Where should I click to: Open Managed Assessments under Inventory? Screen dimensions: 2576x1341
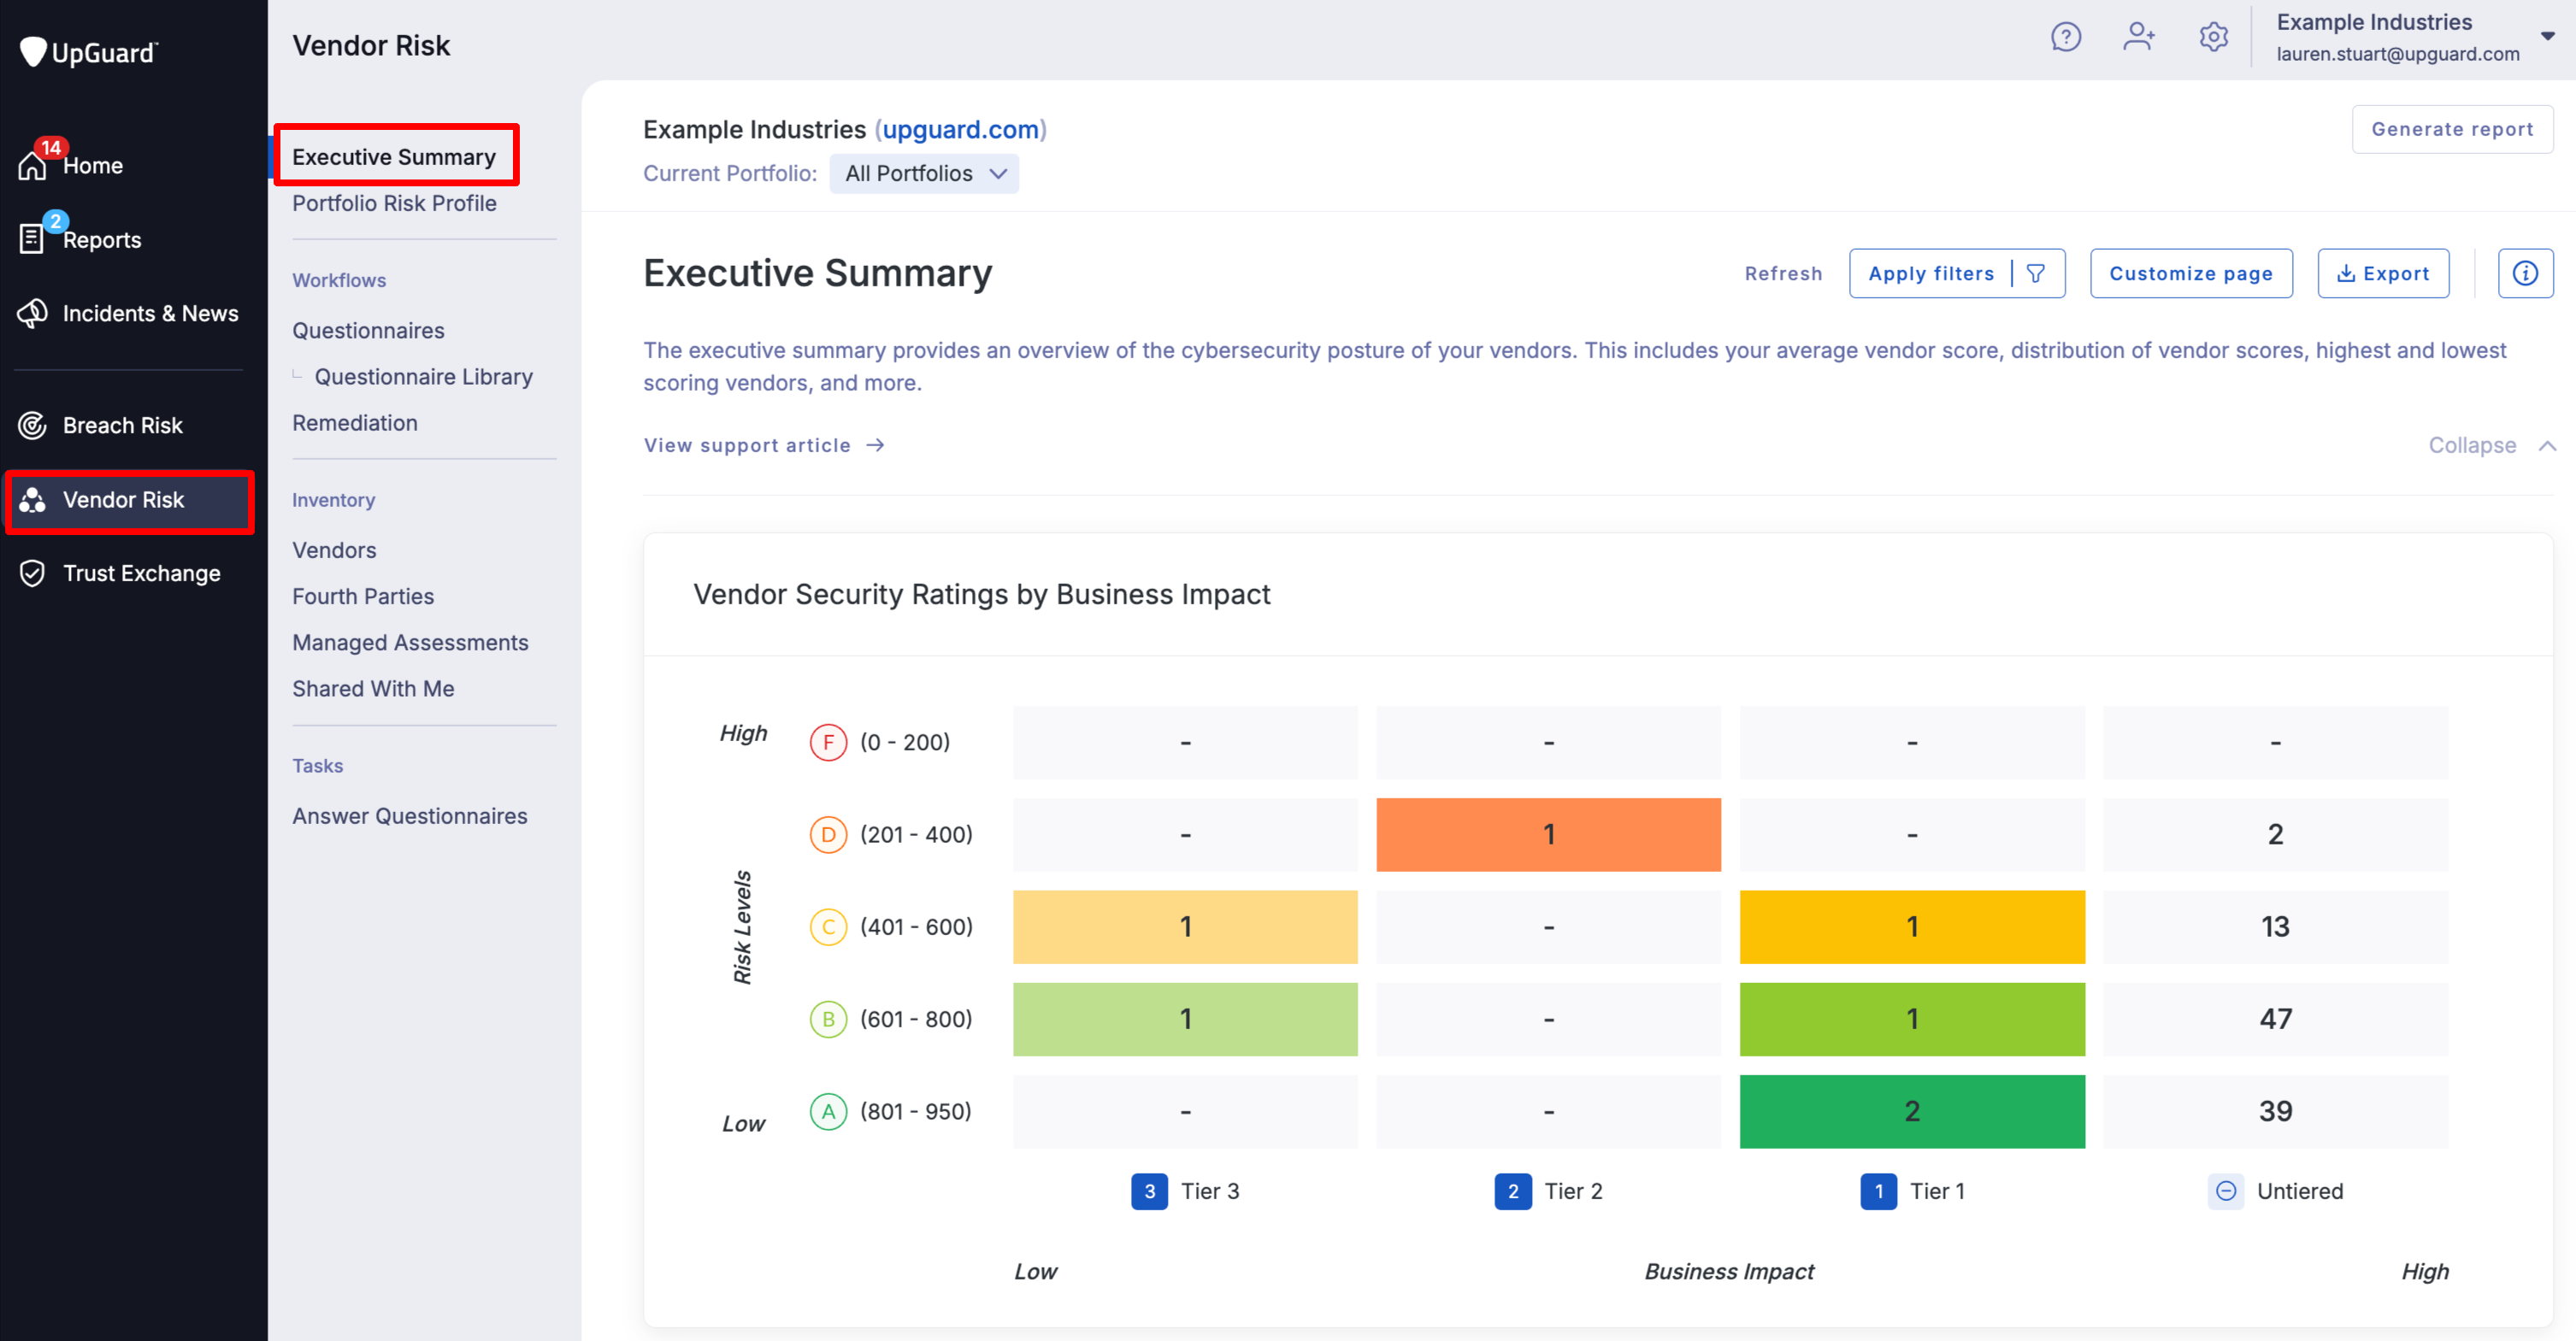click(x=410, y=642)
